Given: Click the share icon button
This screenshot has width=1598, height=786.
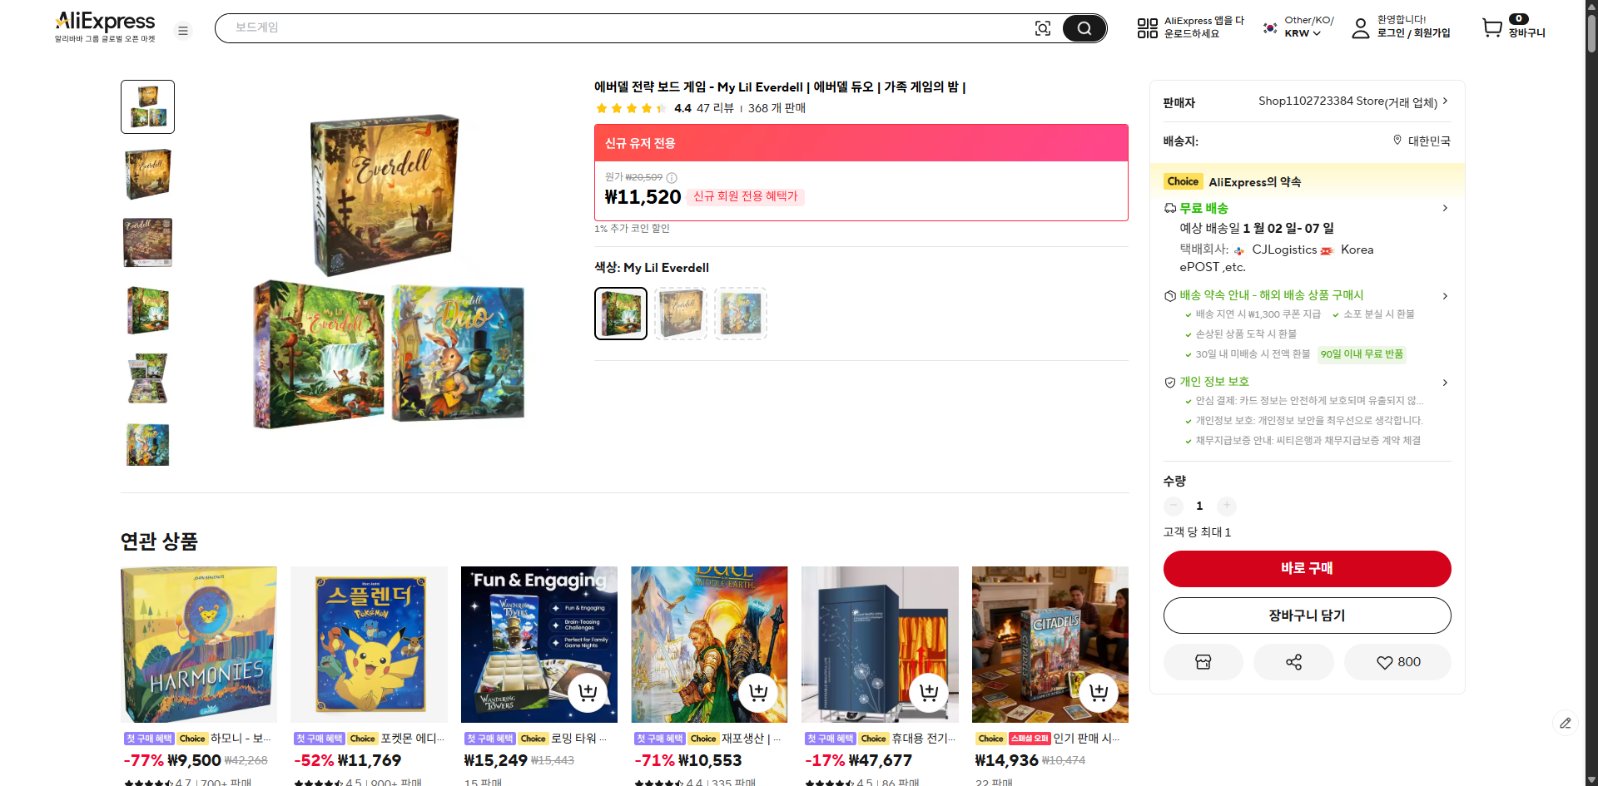Looking at the screenshot, I should [x=1293, y=662].
